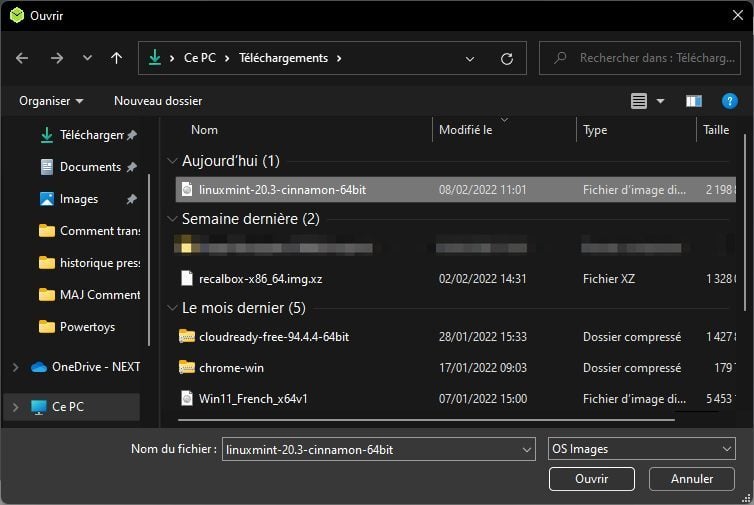Image resolution: width=754 pixels, height=505 pixels.
Task: Refresh the Téléchargements folder view
Action: 507,59
